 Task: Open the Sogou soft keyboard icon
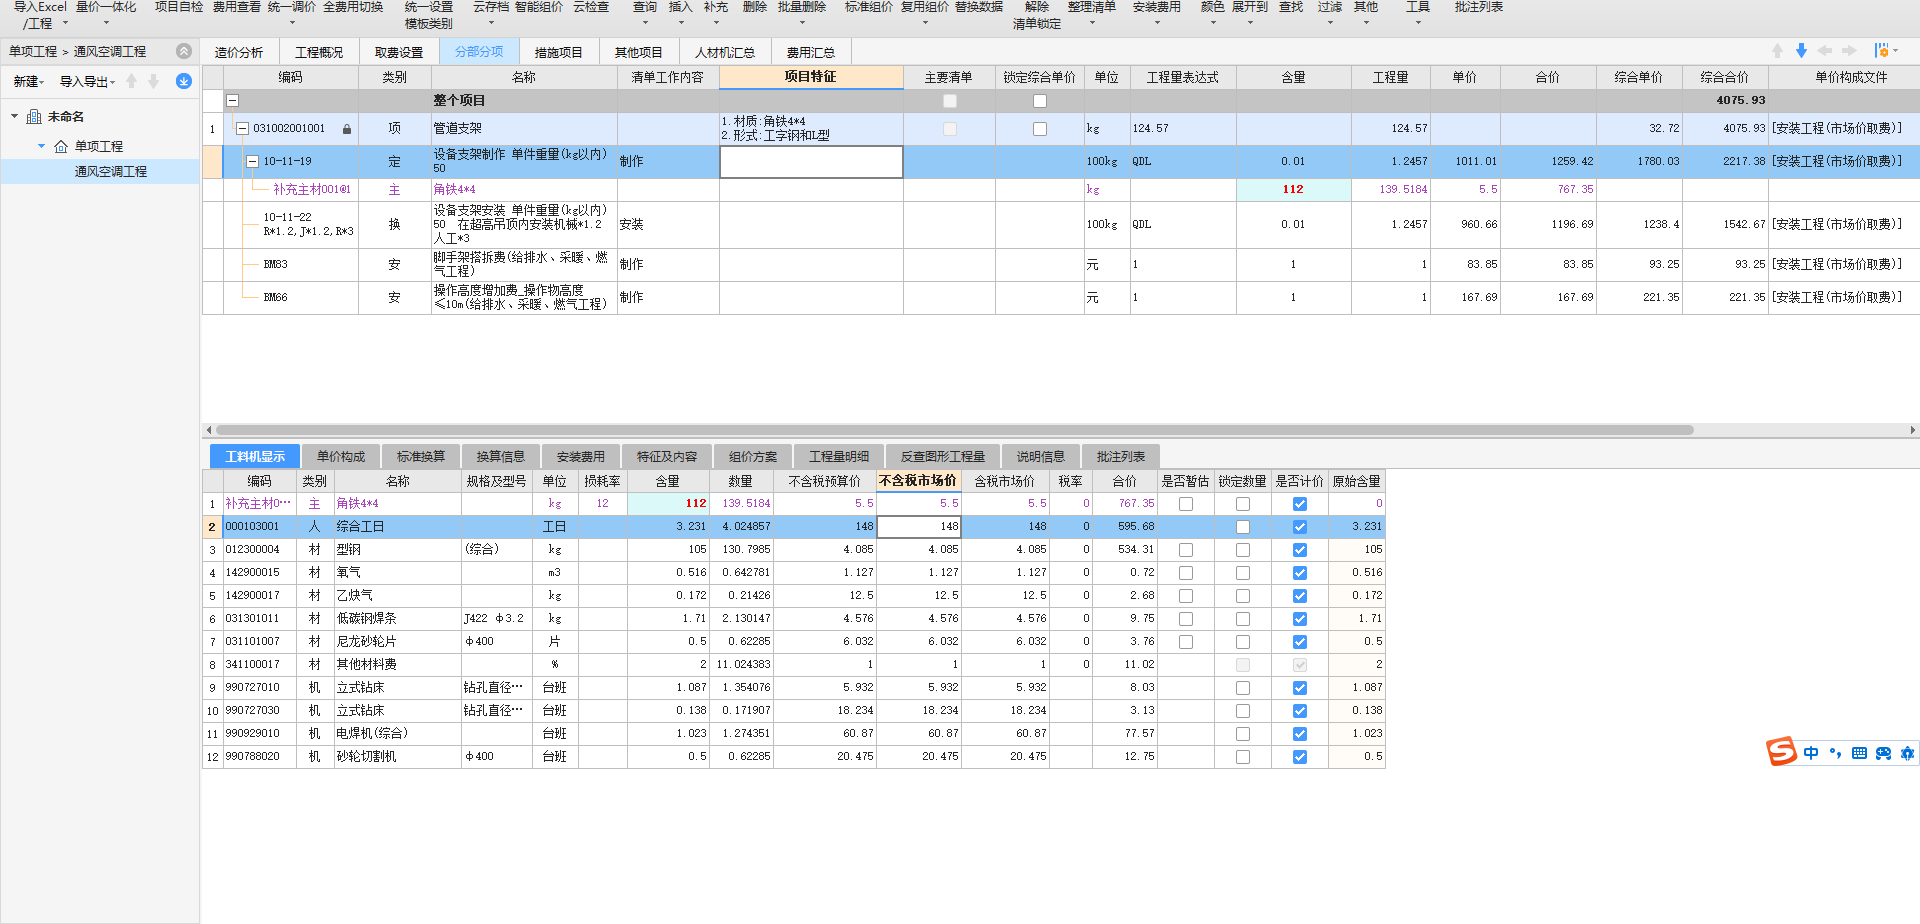[1859, 753]
